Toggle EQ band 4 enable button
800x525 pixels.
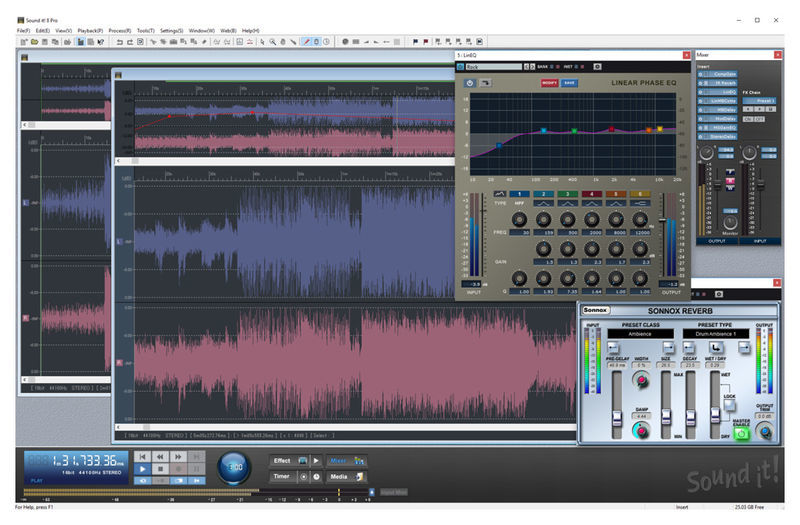592,194
